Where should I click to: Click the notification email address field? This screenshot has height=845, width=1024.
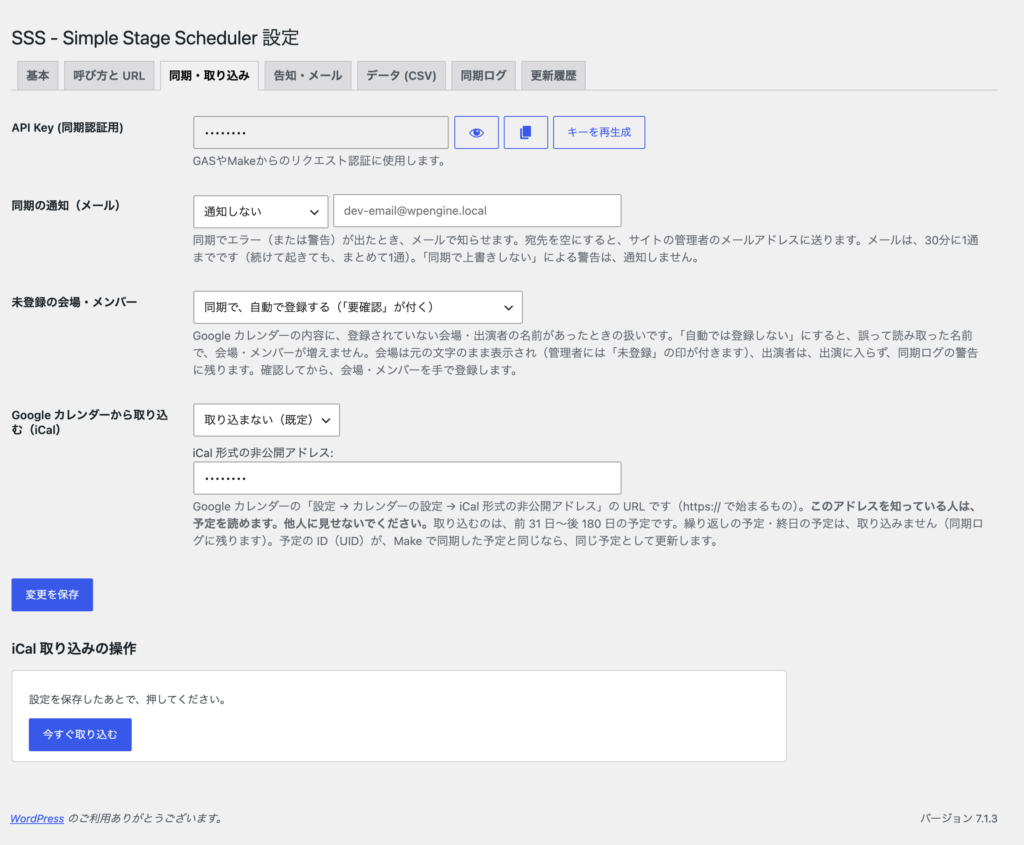pos(477,211)
